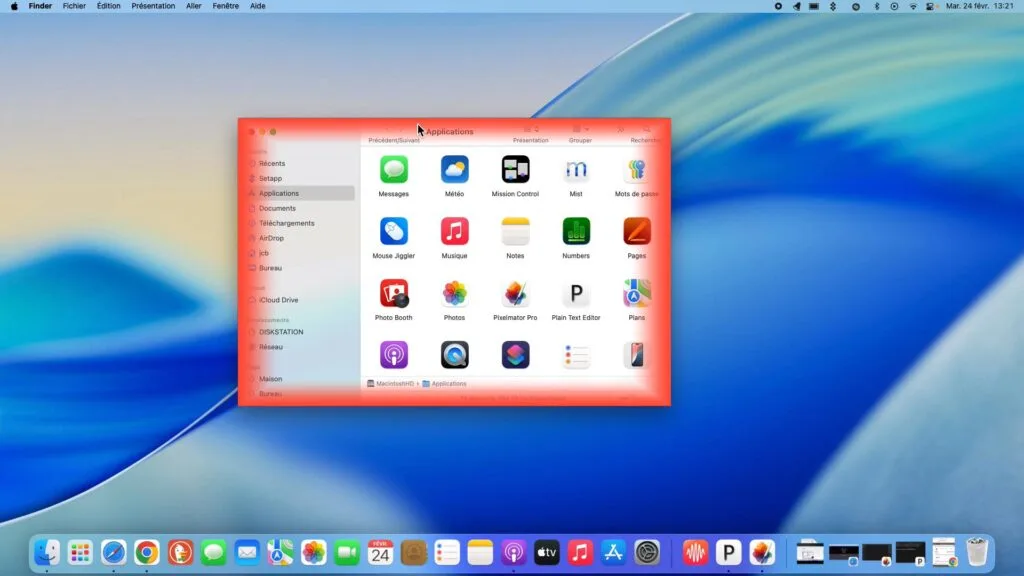Select purple Podcasts icon in Finder window
This screenshot has height=576, width=1024.
[x=394, y=355]
